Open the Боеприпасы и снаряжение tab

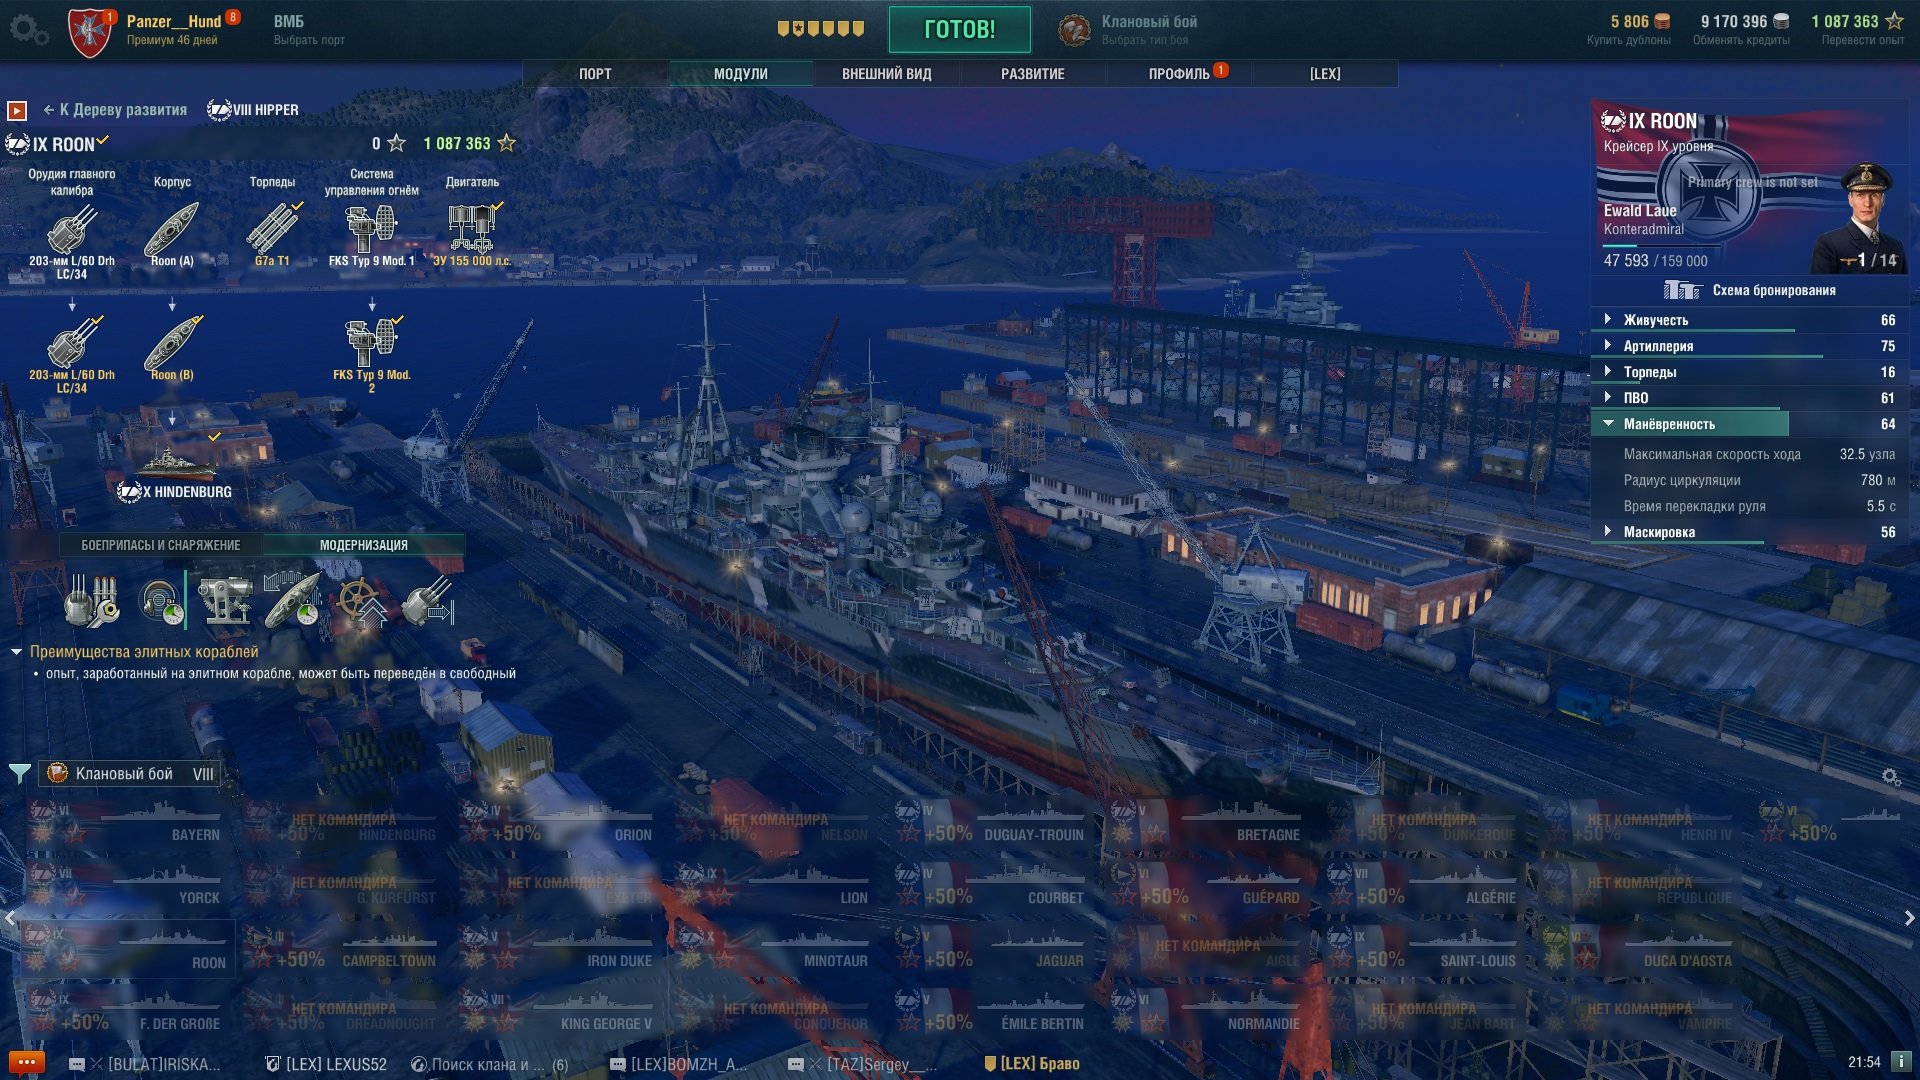tap(161, 545)
